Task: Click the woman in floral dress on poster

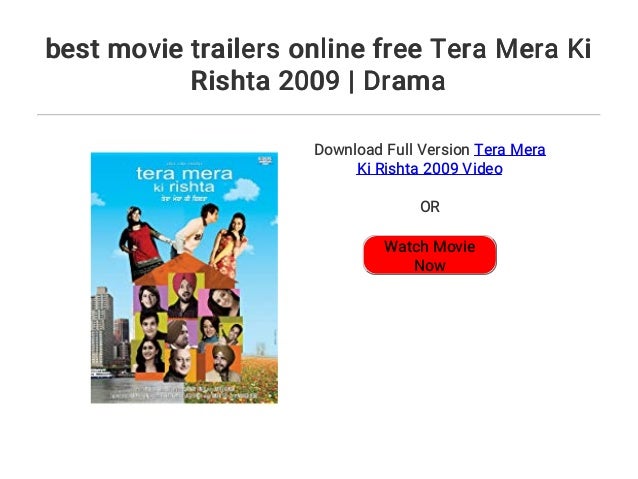Action: coord(229,245)
